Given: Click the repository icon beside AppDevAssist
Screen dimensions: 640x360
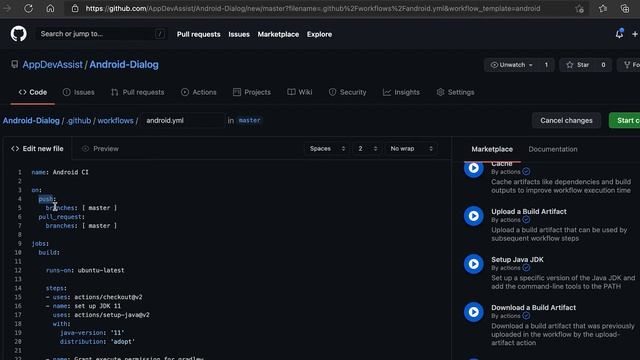Looking at the screenshot, I should (x=15, y=64).
